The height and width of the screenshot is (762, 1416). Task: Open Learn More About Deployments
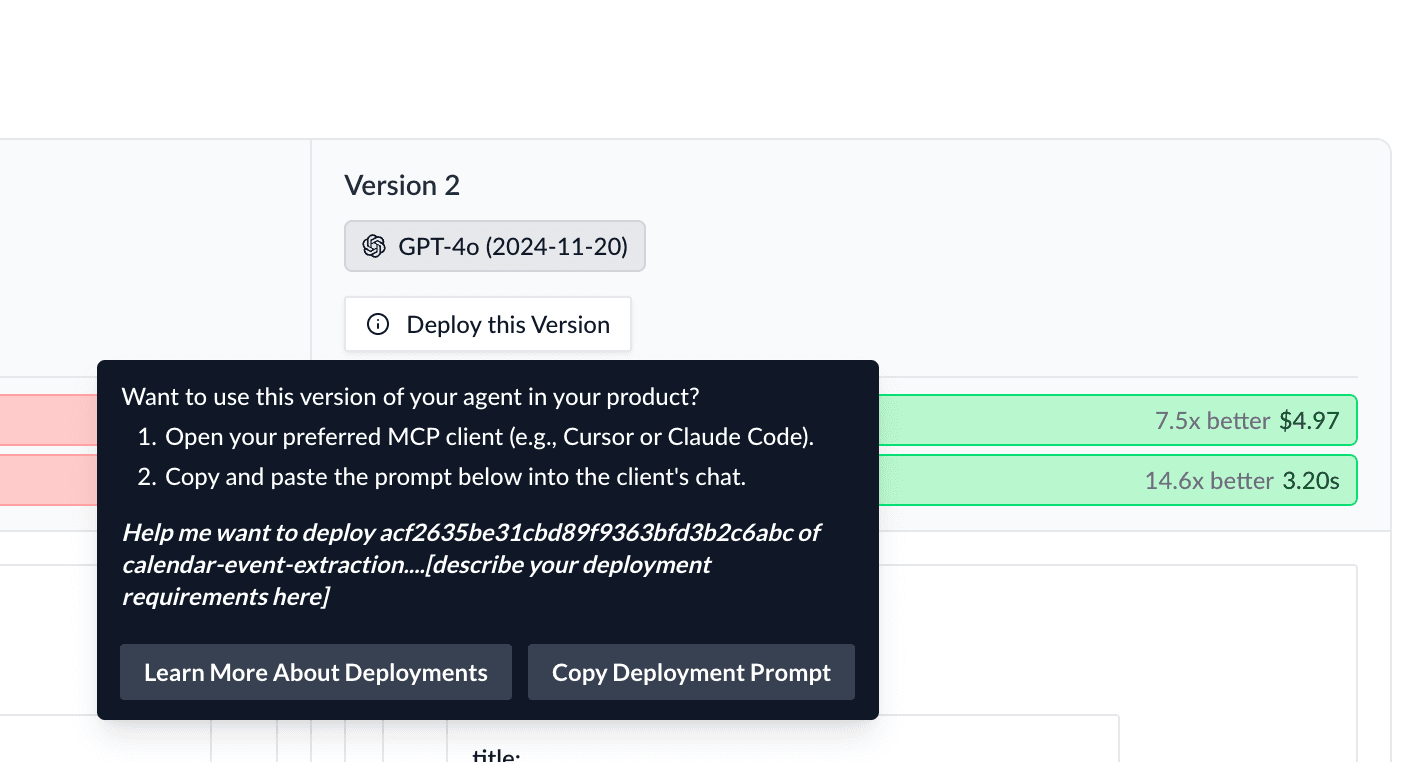coord(316,672)
